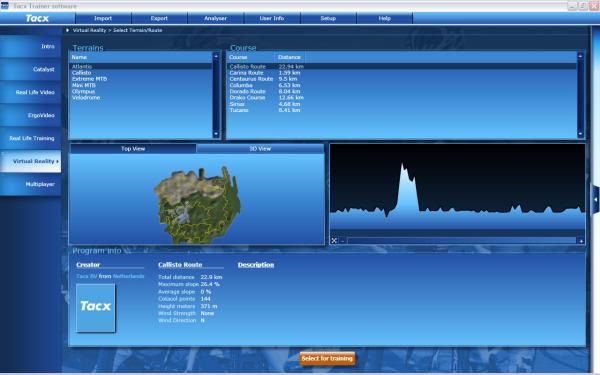Image resolution: width=600 pixels, height=375 pixels.
Task: Click the Tacx creator logo thumbnail
Action: 95,308
